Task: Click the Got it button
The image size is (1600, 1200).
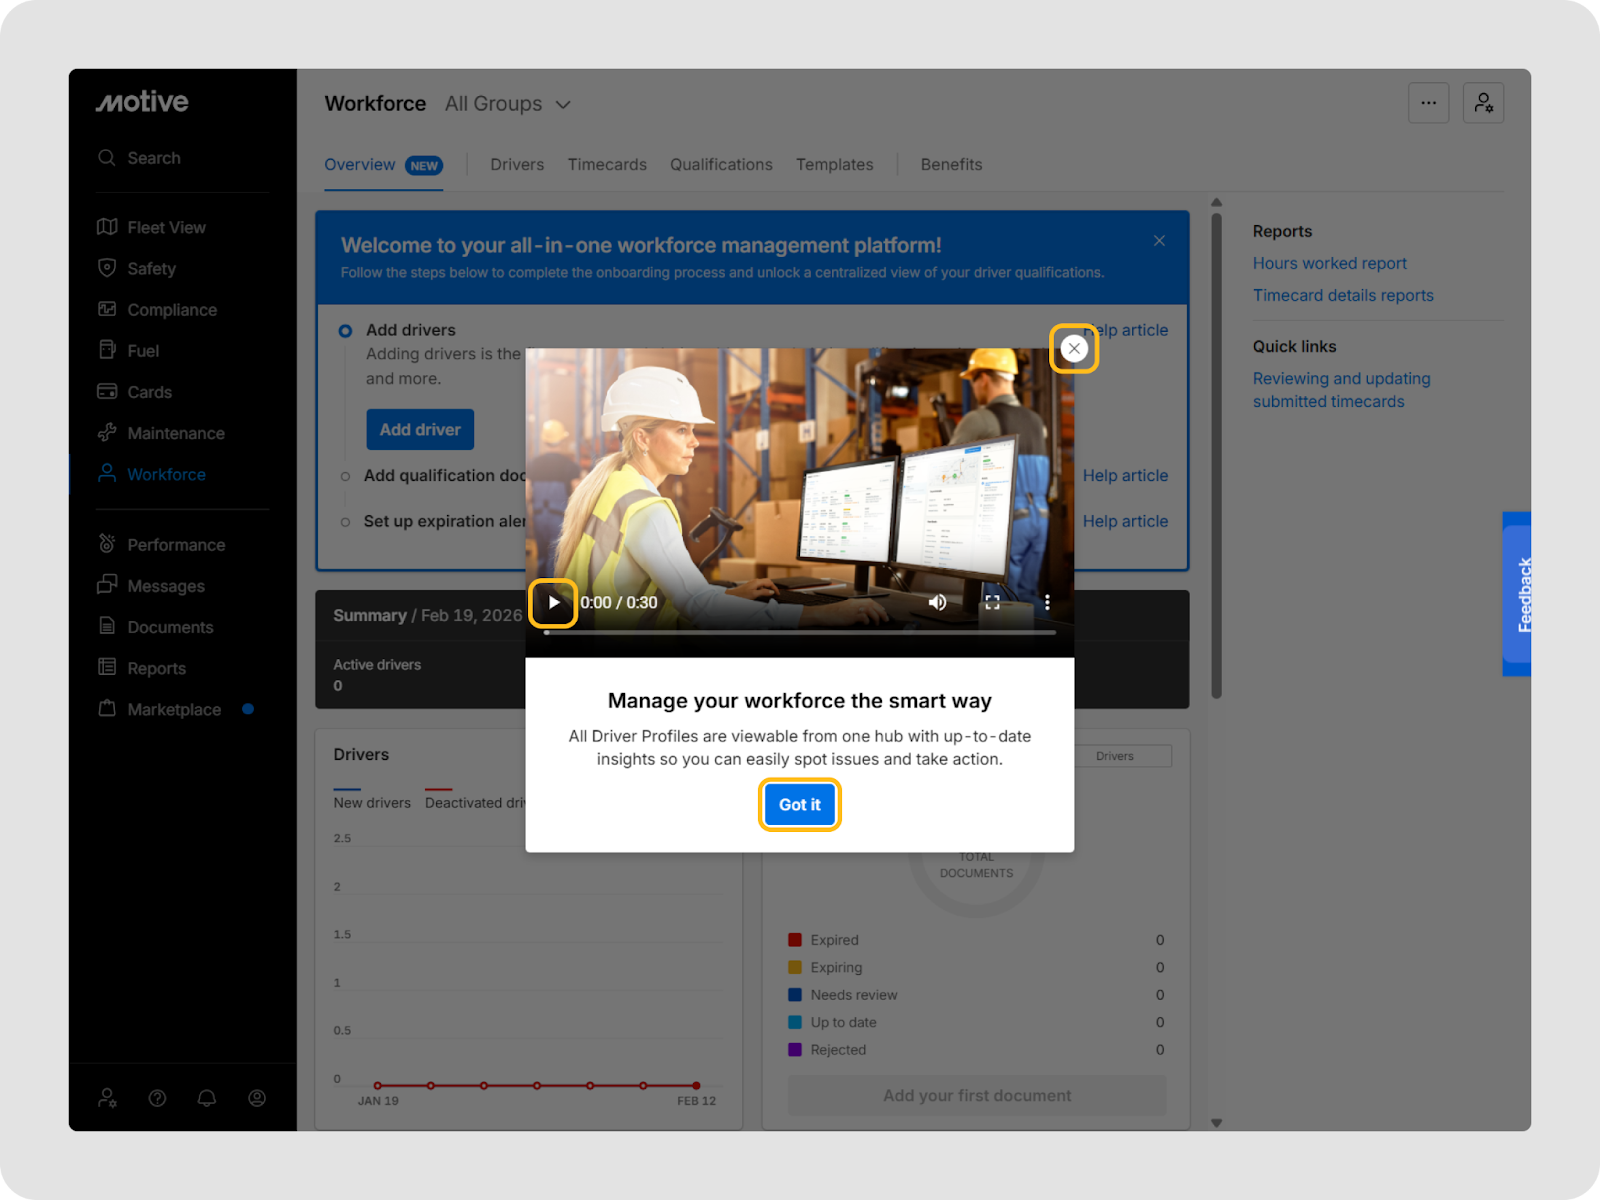Action: click(799, 805)
